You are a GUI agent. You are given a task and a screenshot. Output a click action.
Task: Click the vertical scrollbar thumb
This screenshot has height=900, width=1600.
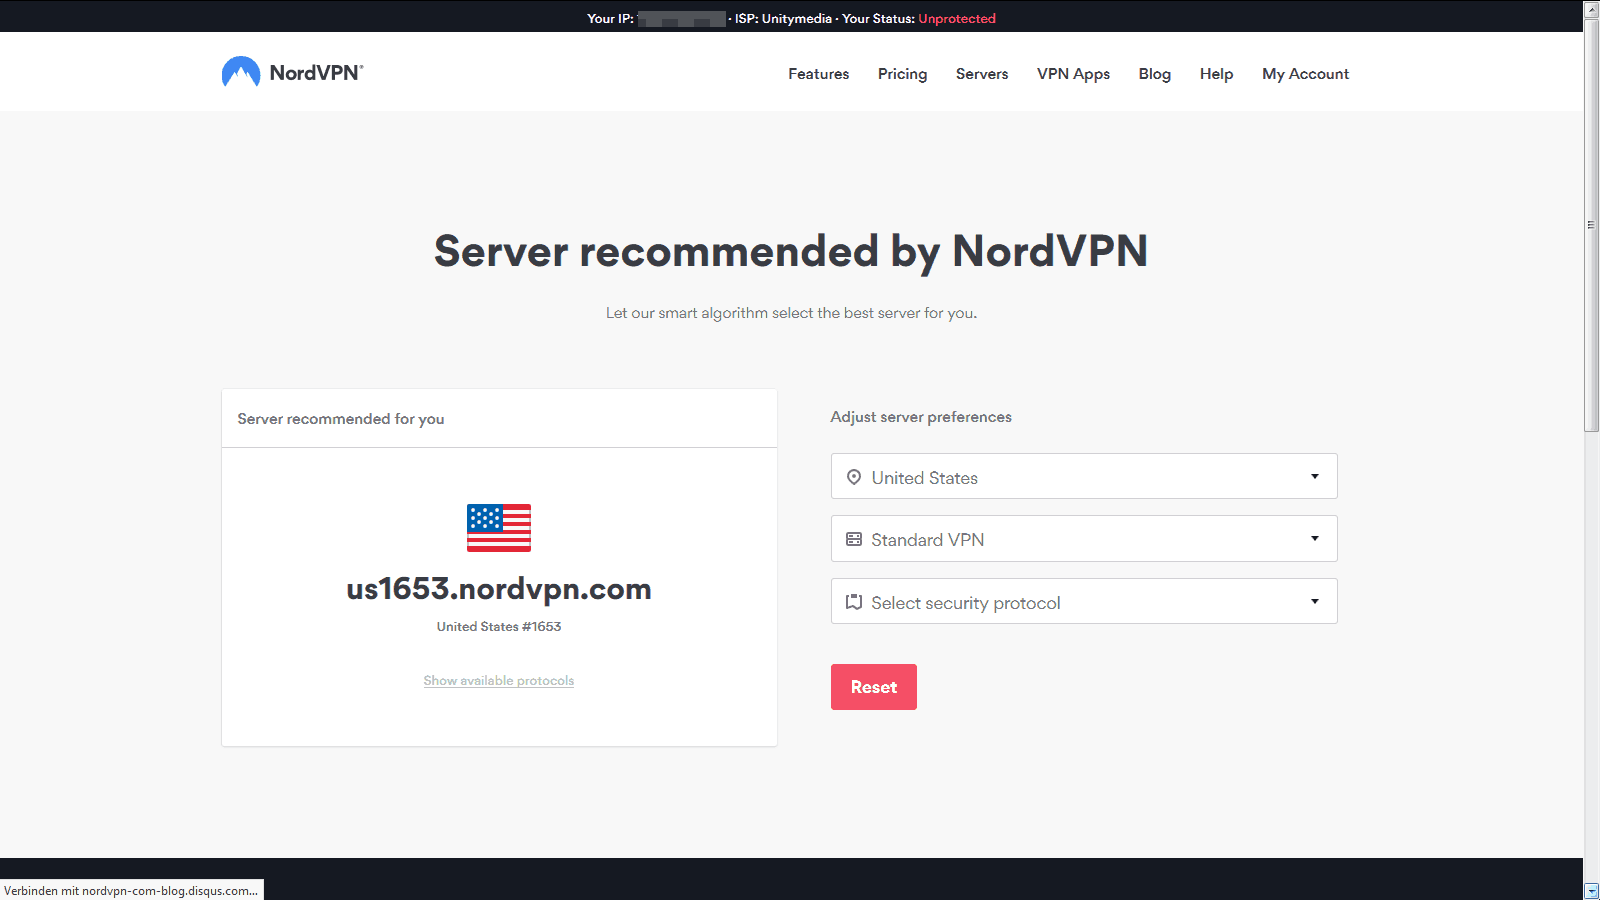tap(1591, 225)
